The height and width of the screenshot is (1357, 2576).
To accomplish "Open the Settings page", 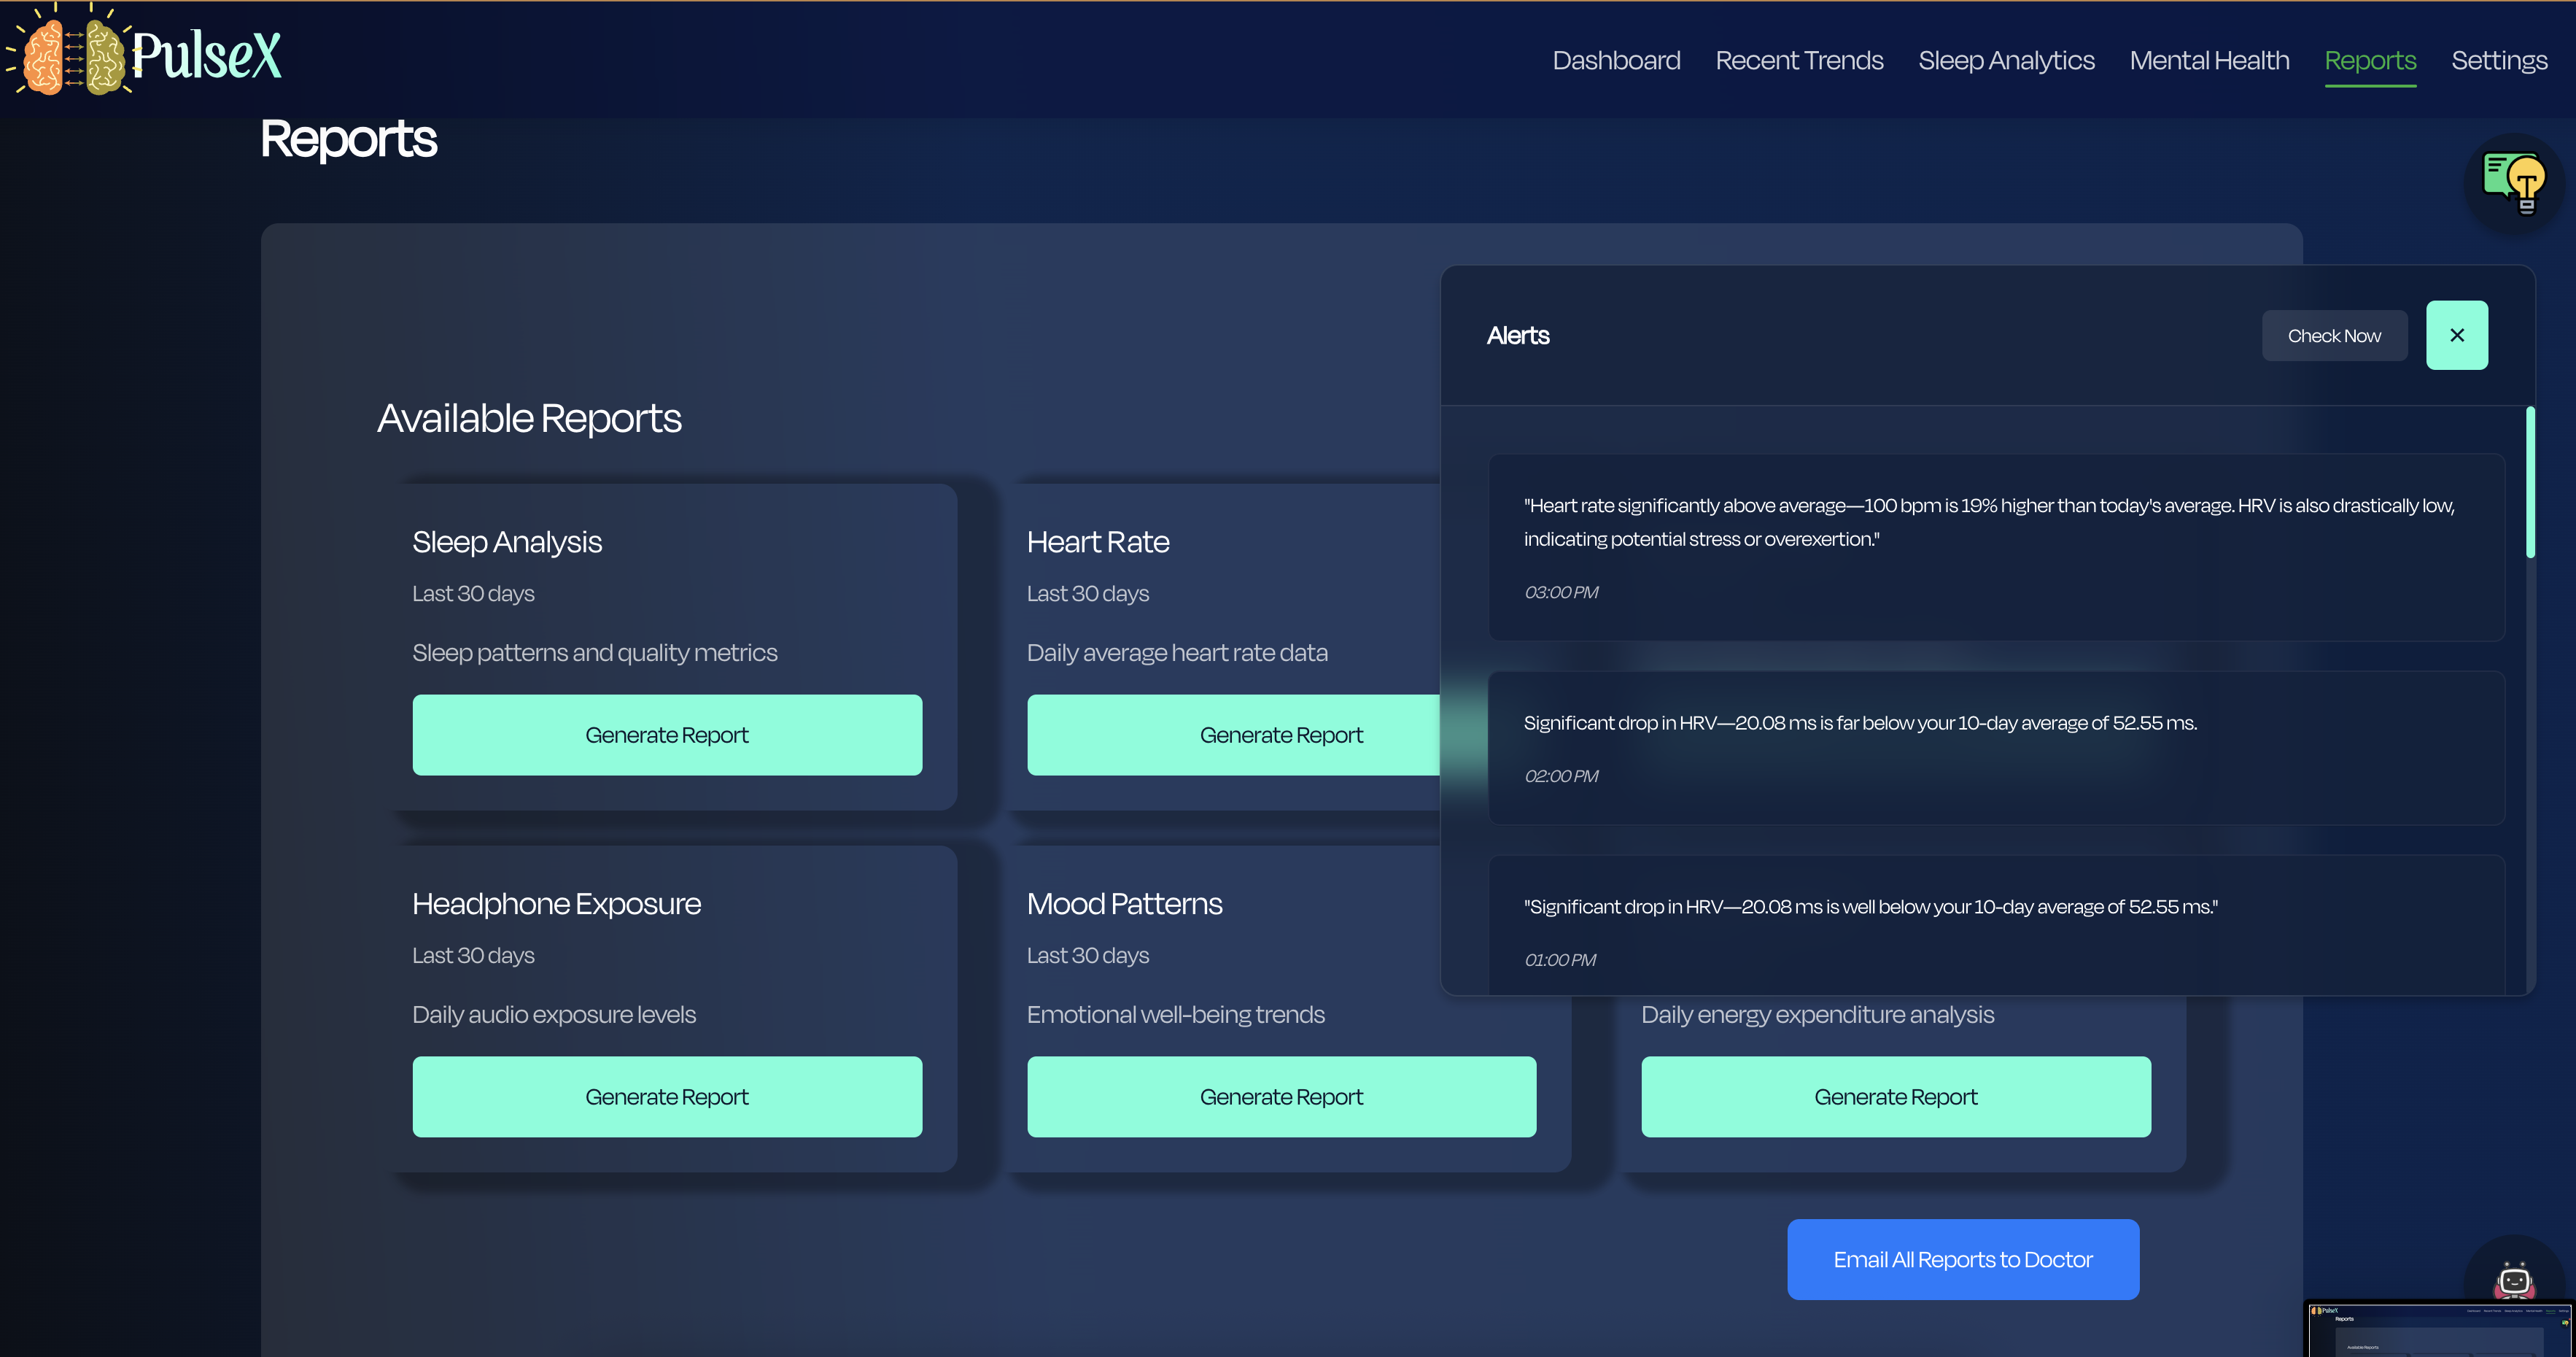I will coord(2499,61).
